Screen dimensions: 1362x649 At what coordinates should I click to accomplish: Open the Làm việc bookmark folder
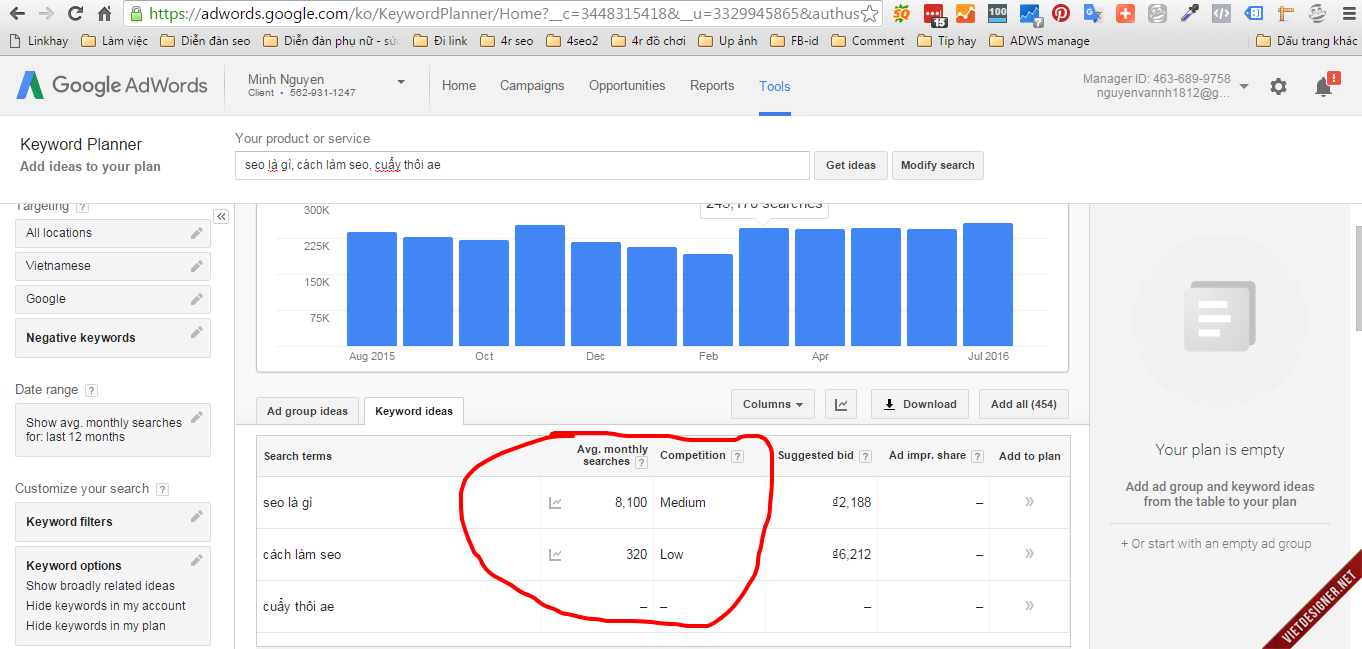click(114, 41)
